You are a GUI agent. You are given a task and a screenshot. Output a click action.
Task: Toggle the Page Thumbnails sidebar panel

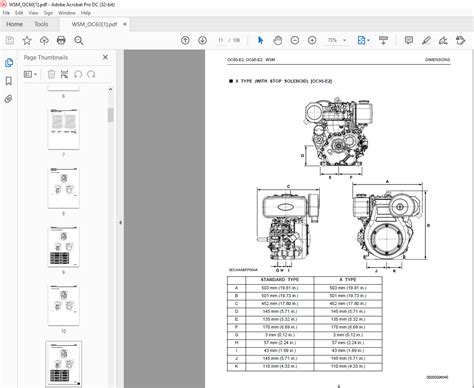[x=9, y=63]
